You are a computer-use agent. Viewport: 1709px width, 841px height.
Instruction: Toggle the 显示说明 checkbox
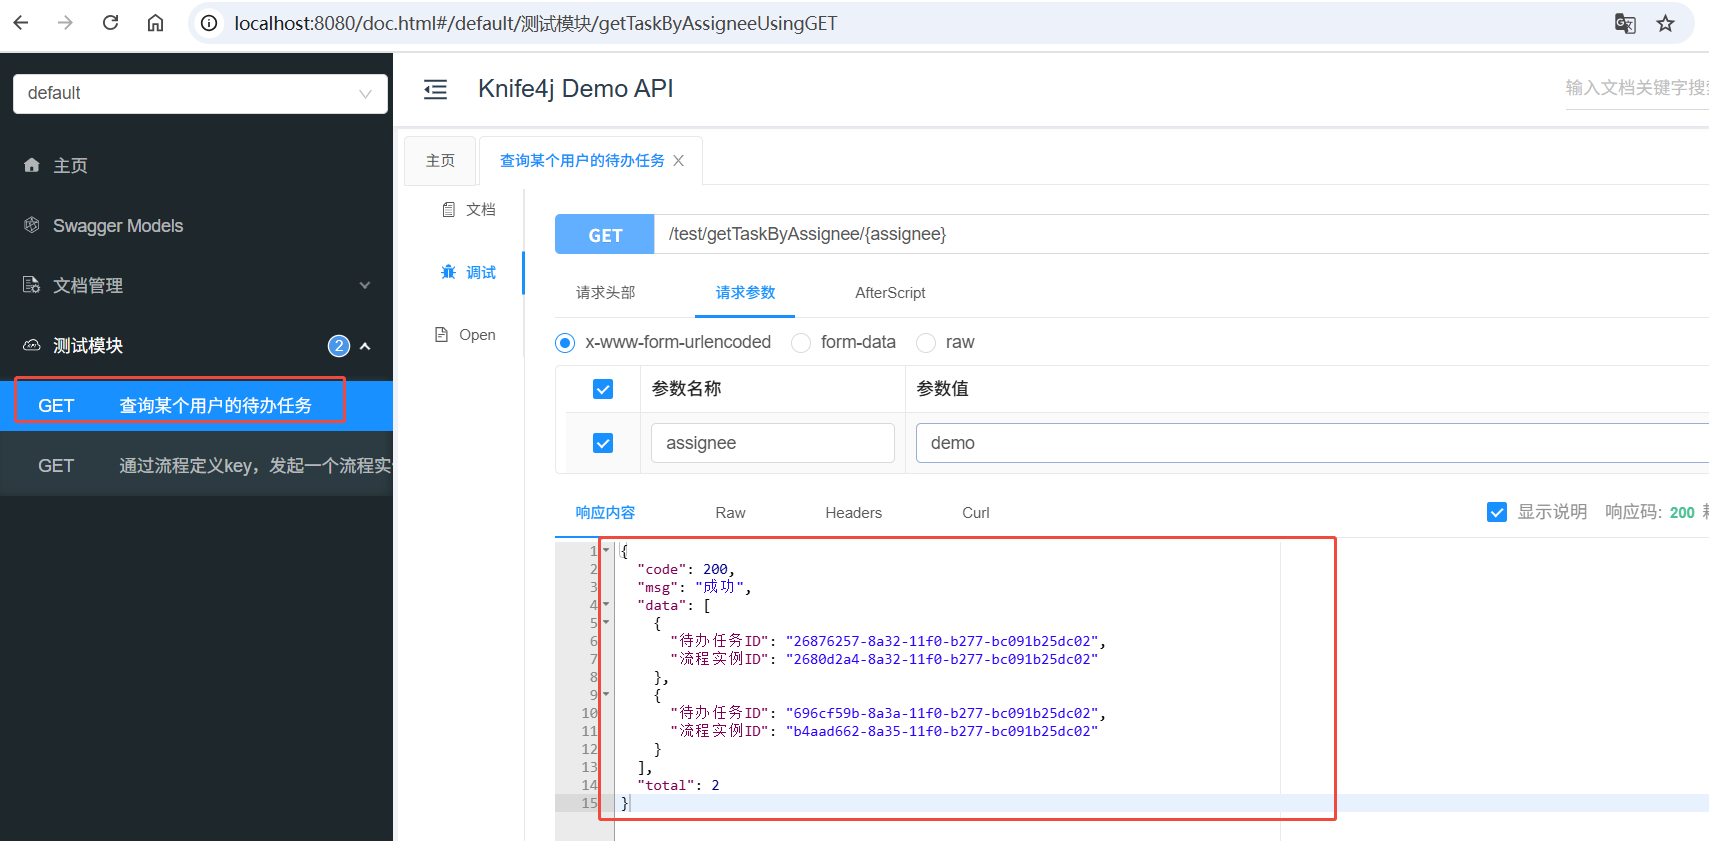tap(1497, 512)
